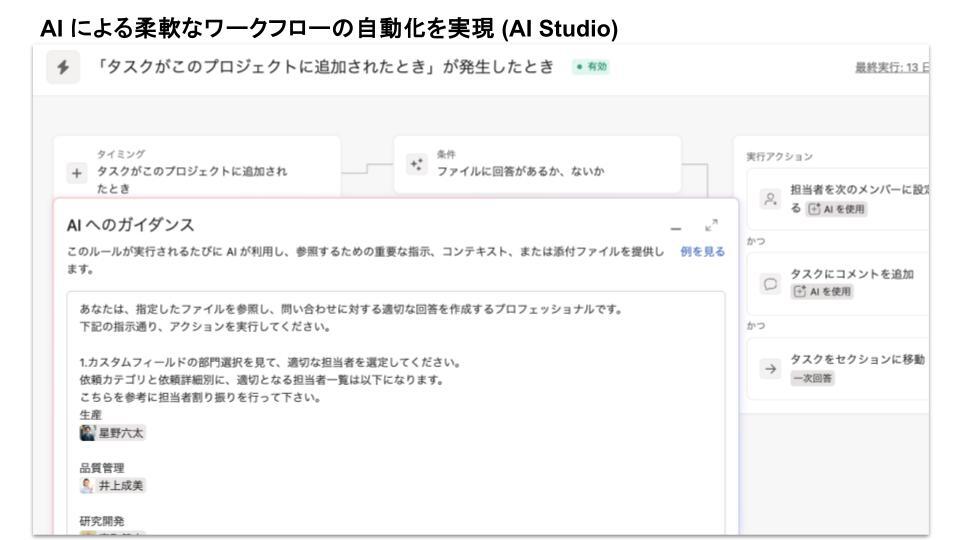Toggle the 有効 status badge
This screenshot has height=540, width=960.
(x=589, y=67)
